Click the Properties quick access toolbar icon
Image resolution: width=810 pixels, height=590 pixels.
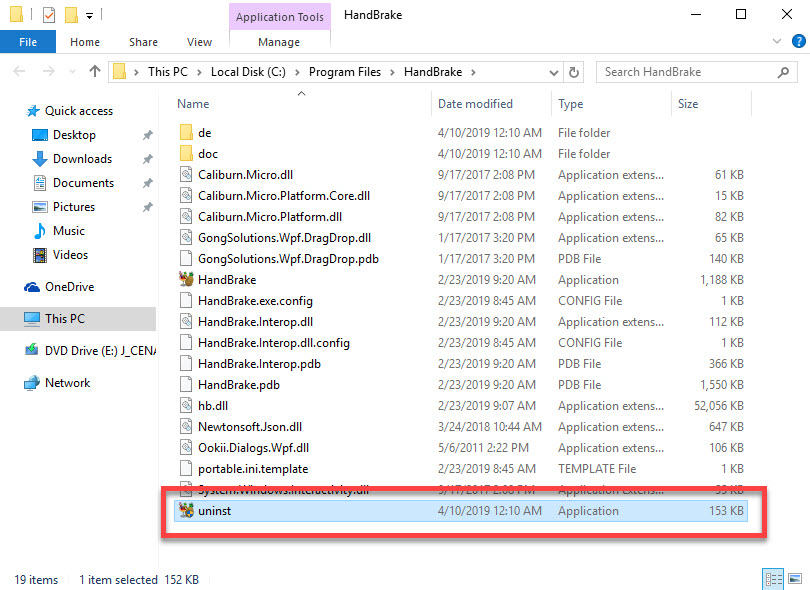coord(49,14)
